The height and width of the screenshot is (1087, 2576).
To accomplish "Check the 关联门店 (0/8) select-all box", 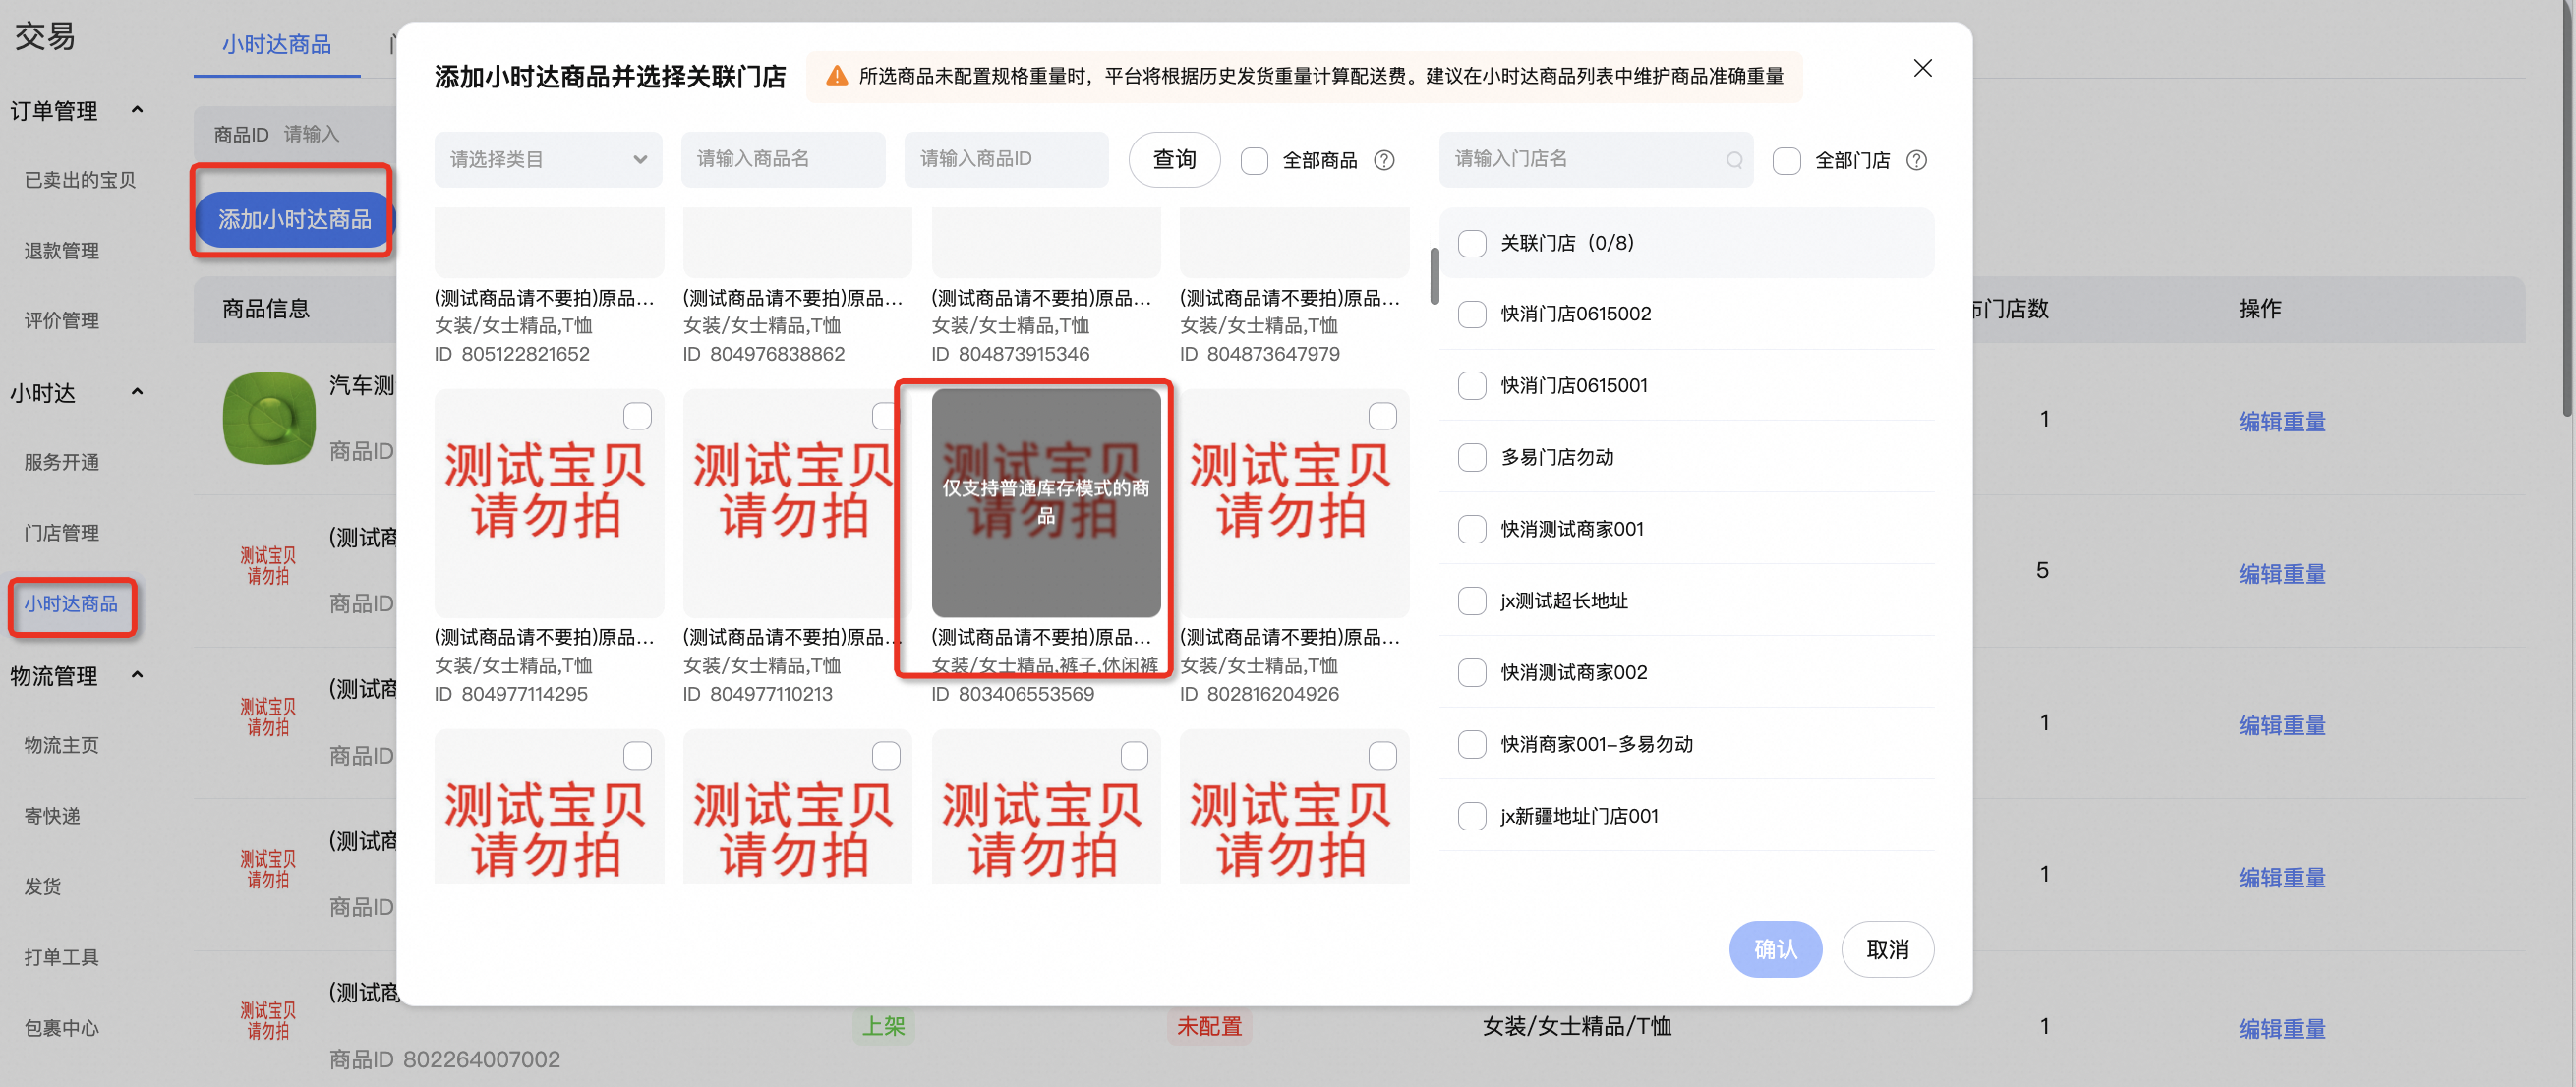I will coord(1472,243).
